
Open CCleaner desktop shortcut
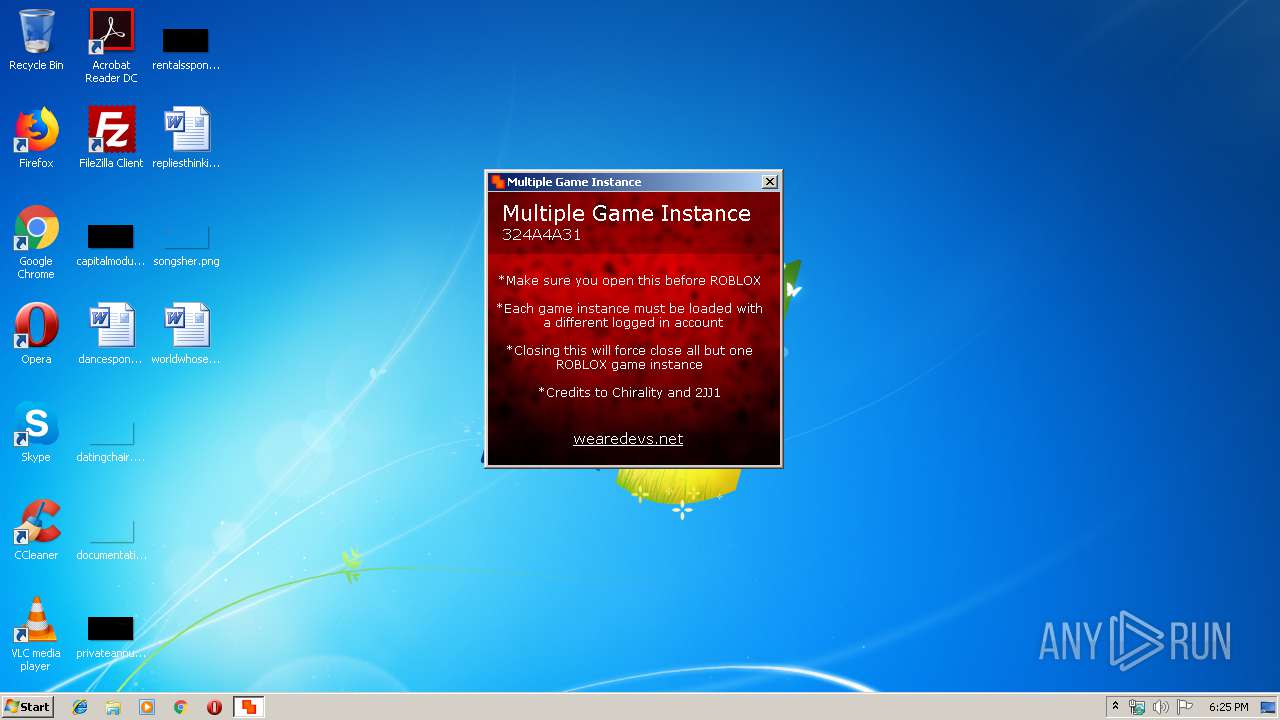point(36,530)
